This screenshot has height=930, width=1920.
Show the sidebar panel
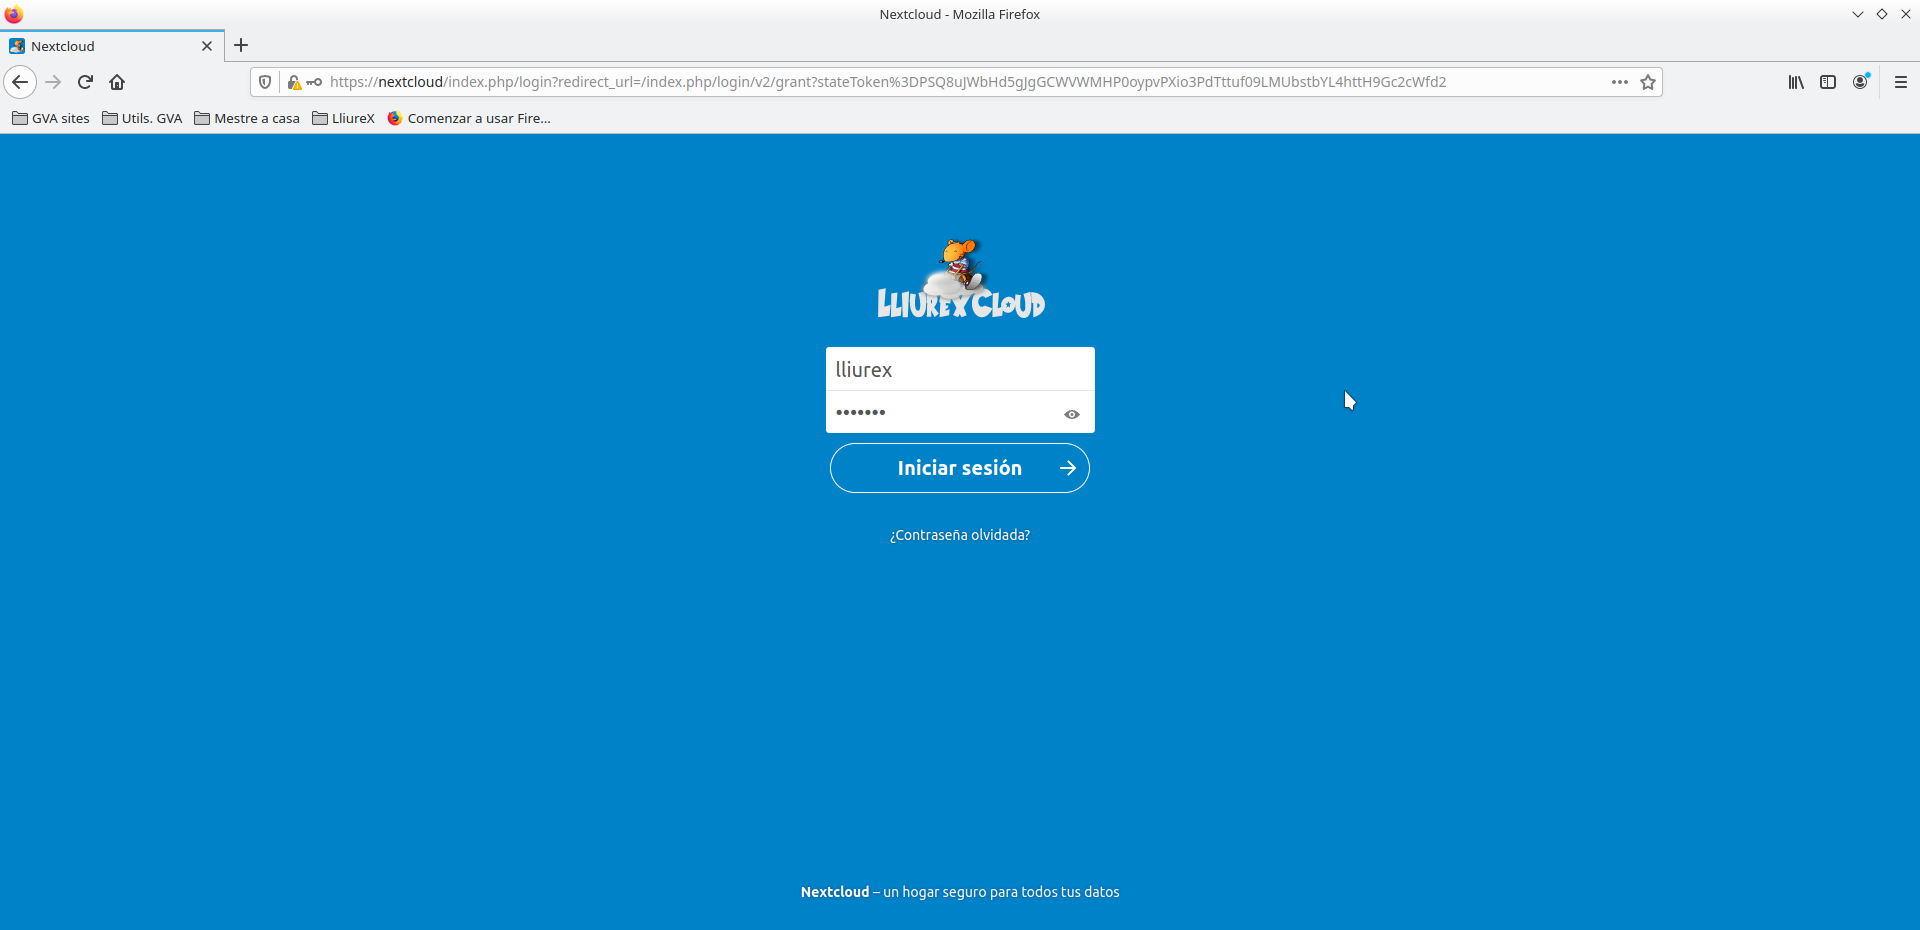click(x=1828, y=82)
